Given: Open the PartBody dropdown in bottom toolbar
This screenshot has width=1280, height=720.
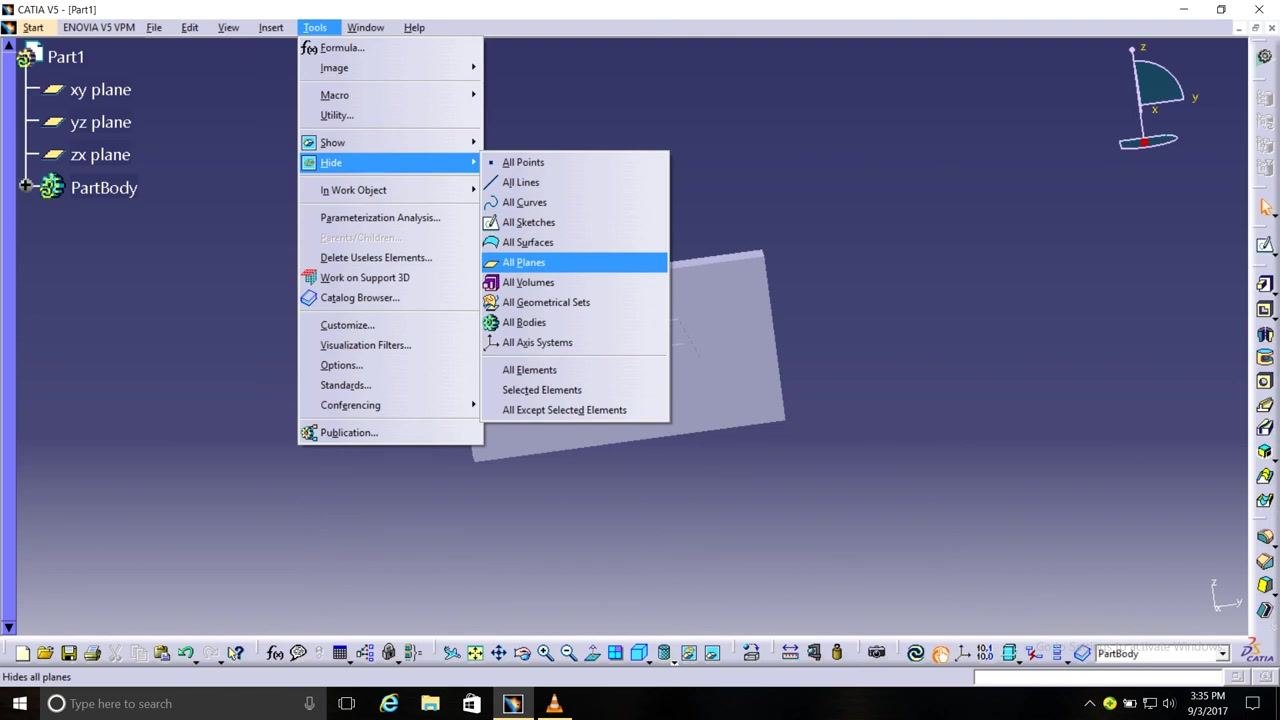Looking at the screenshot, I should [1222, 653].
